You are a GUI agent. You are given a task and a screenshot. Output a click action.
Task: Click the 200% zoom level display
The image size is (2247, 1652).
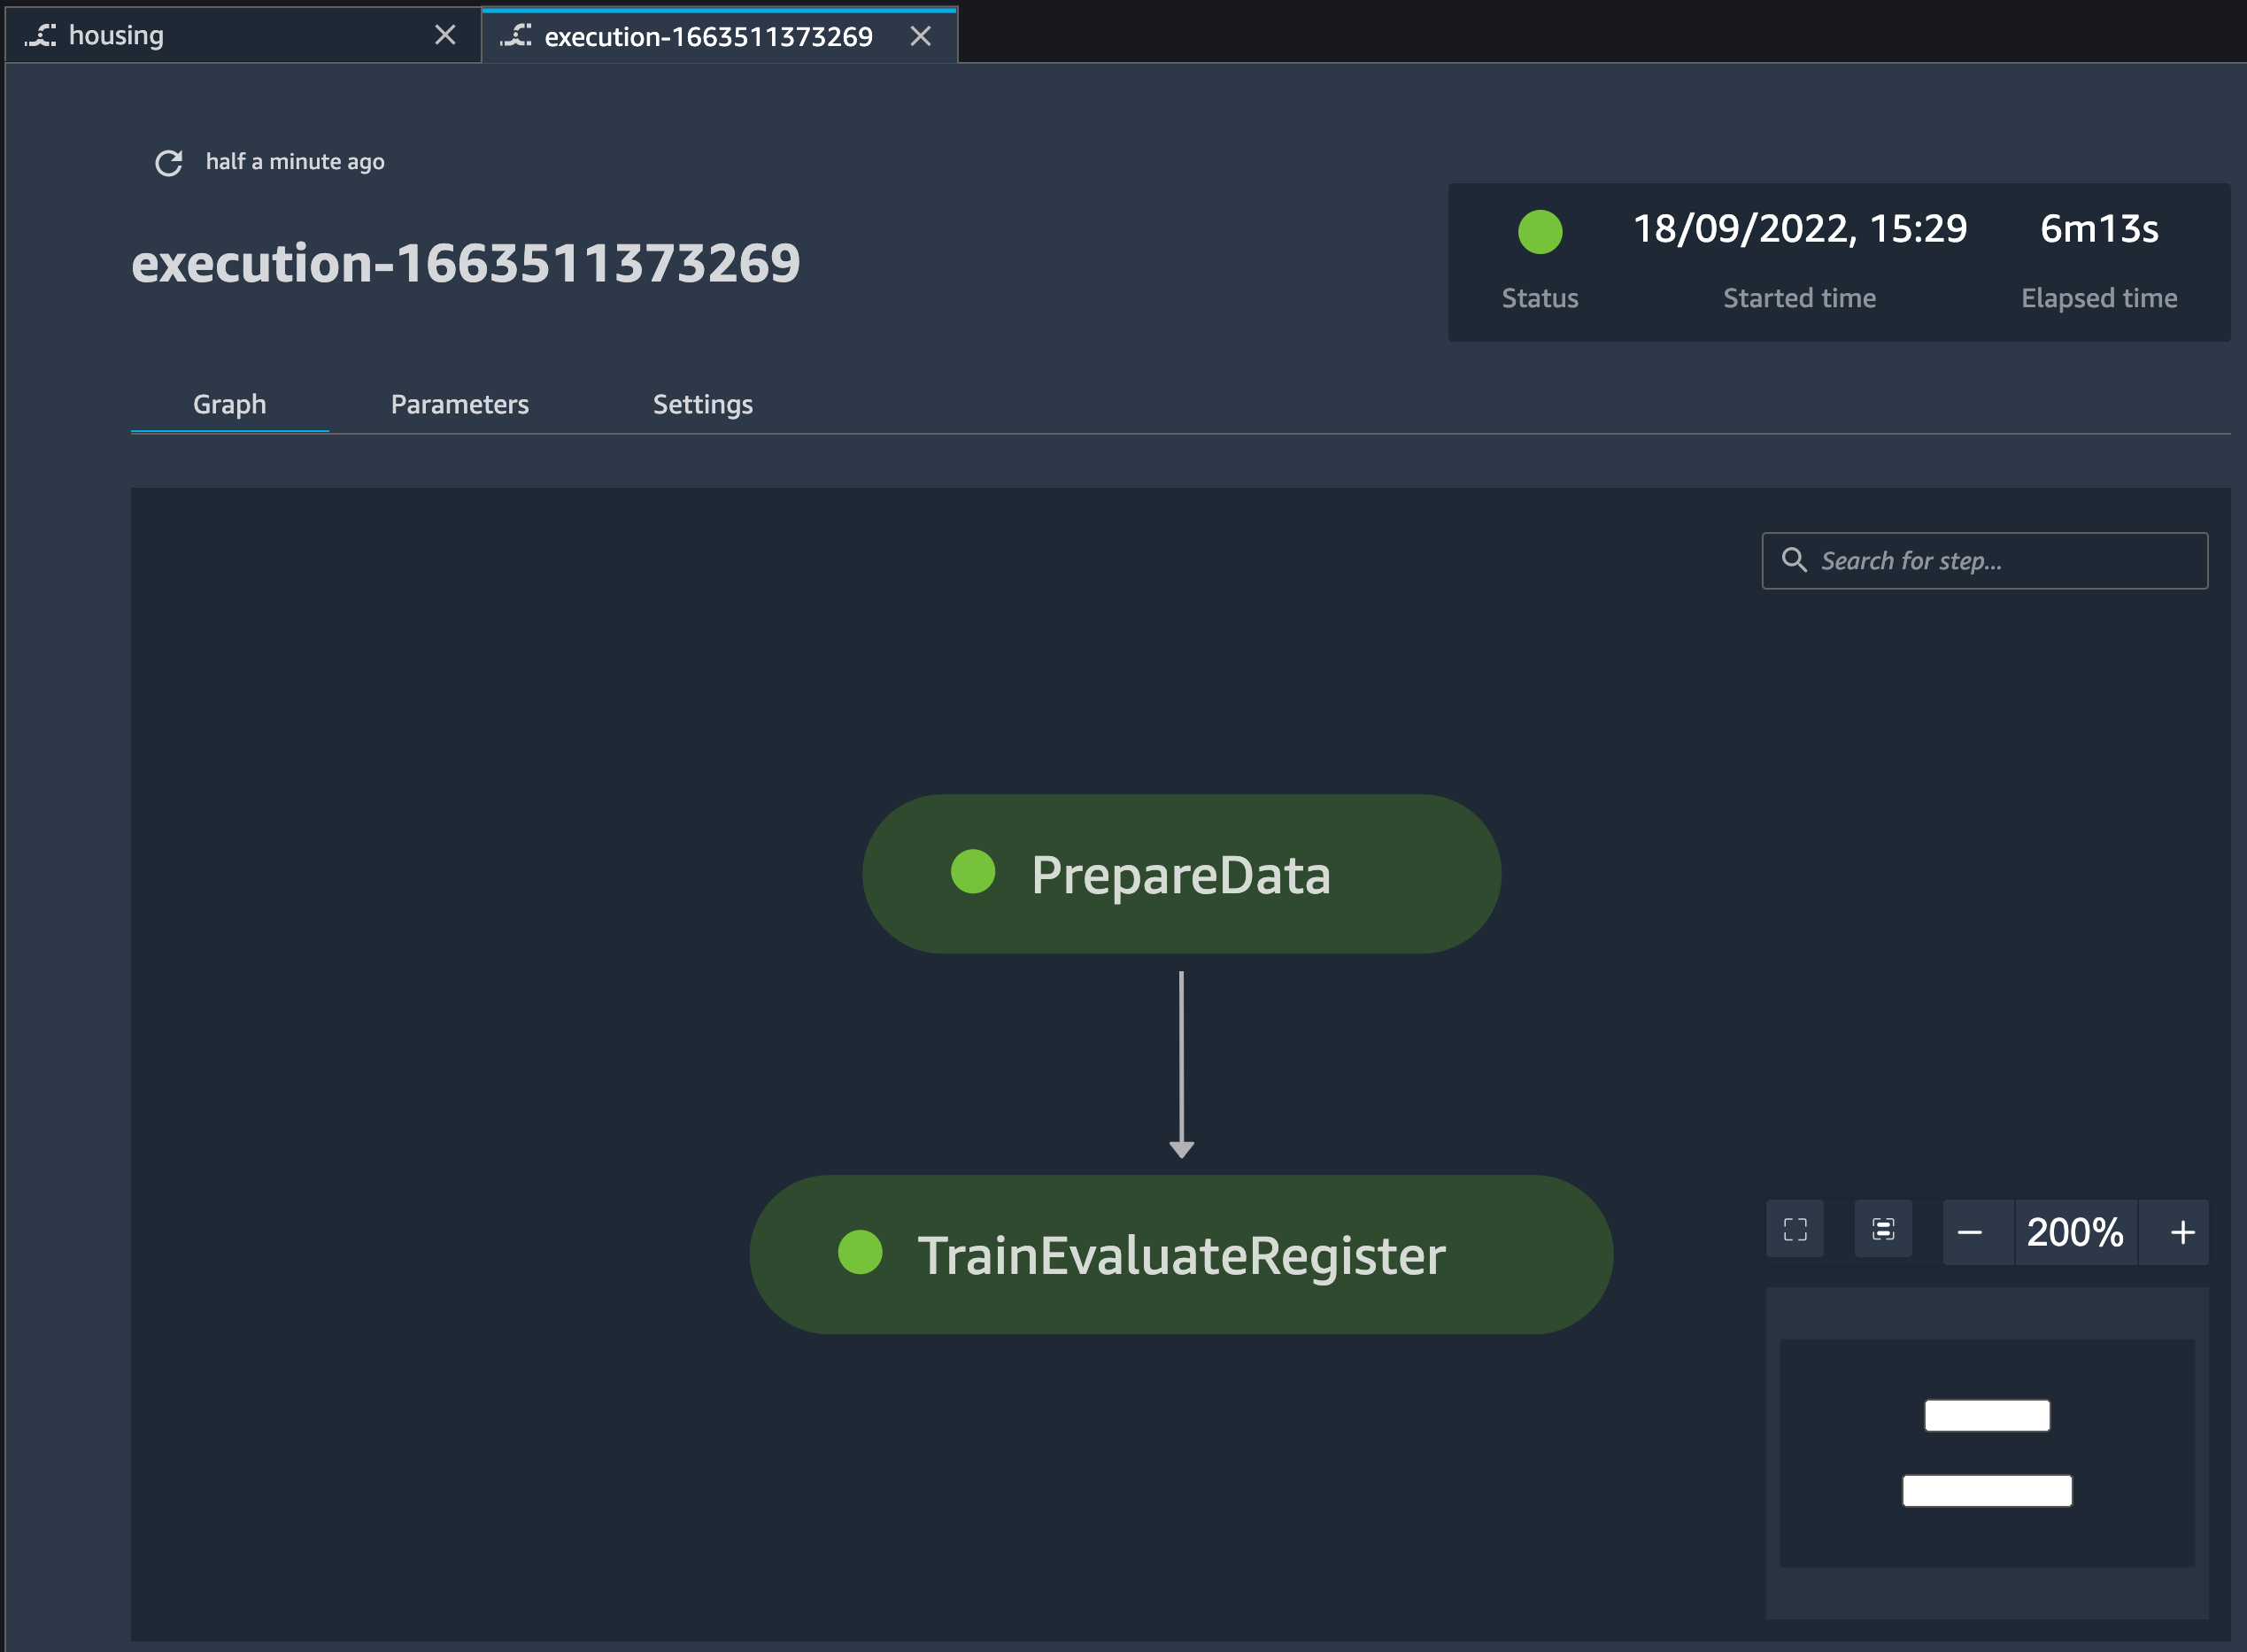pyautogui.click(x=2074, y=1232)
